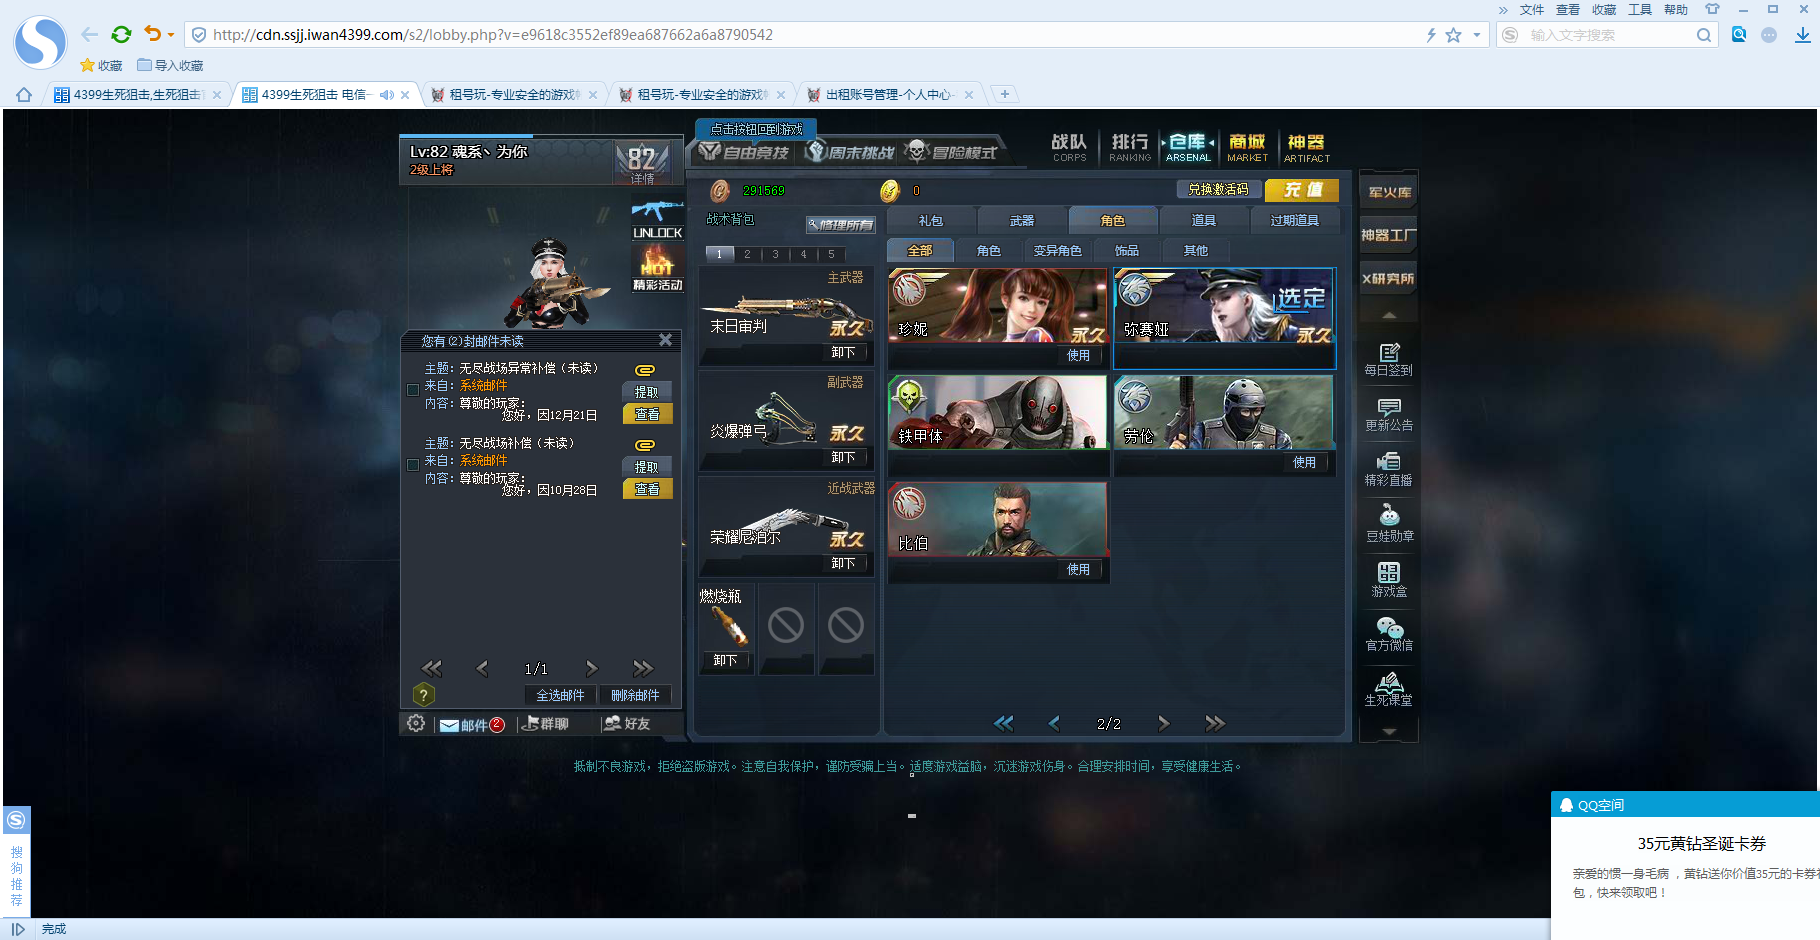Bookmark the page with the star icon
Image resolution: width=1820 pixels, height=940 pixels.
pos(1454,35)
